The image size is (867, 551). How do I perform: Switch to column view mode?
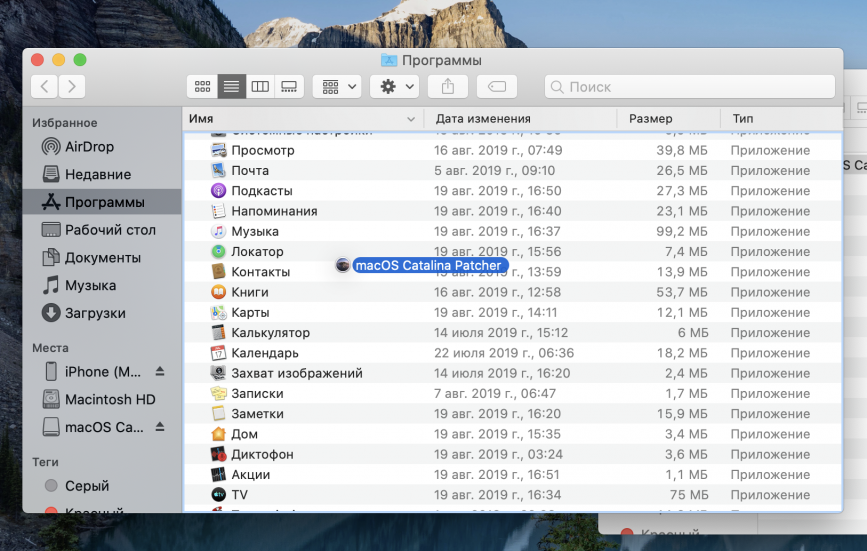(x=260, y=87)
